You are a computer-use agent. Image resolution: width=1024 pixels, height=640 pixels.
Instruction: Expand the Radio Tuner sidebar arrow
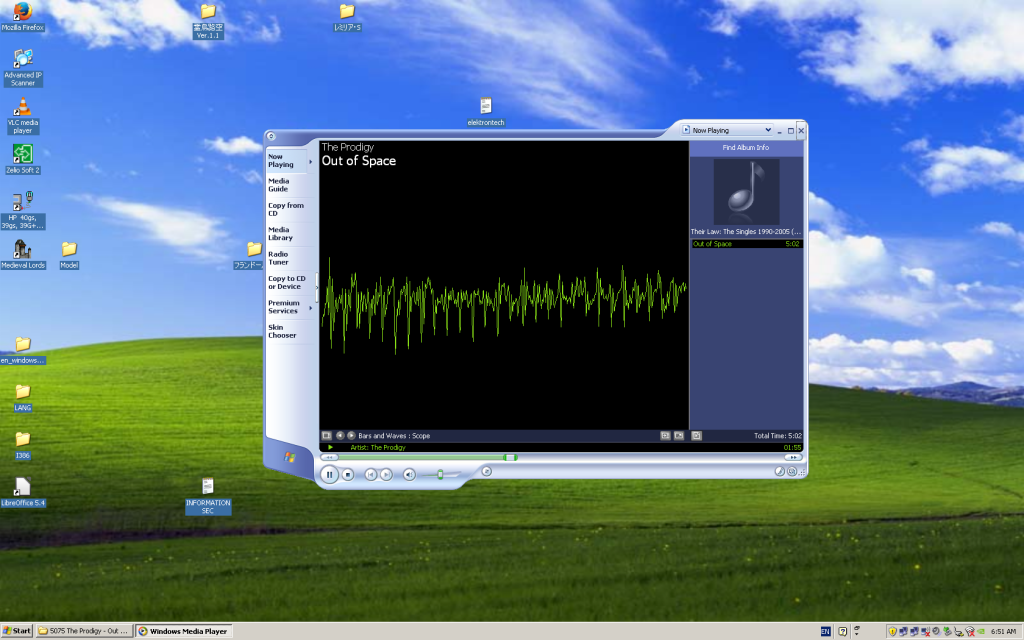point(312,258)
